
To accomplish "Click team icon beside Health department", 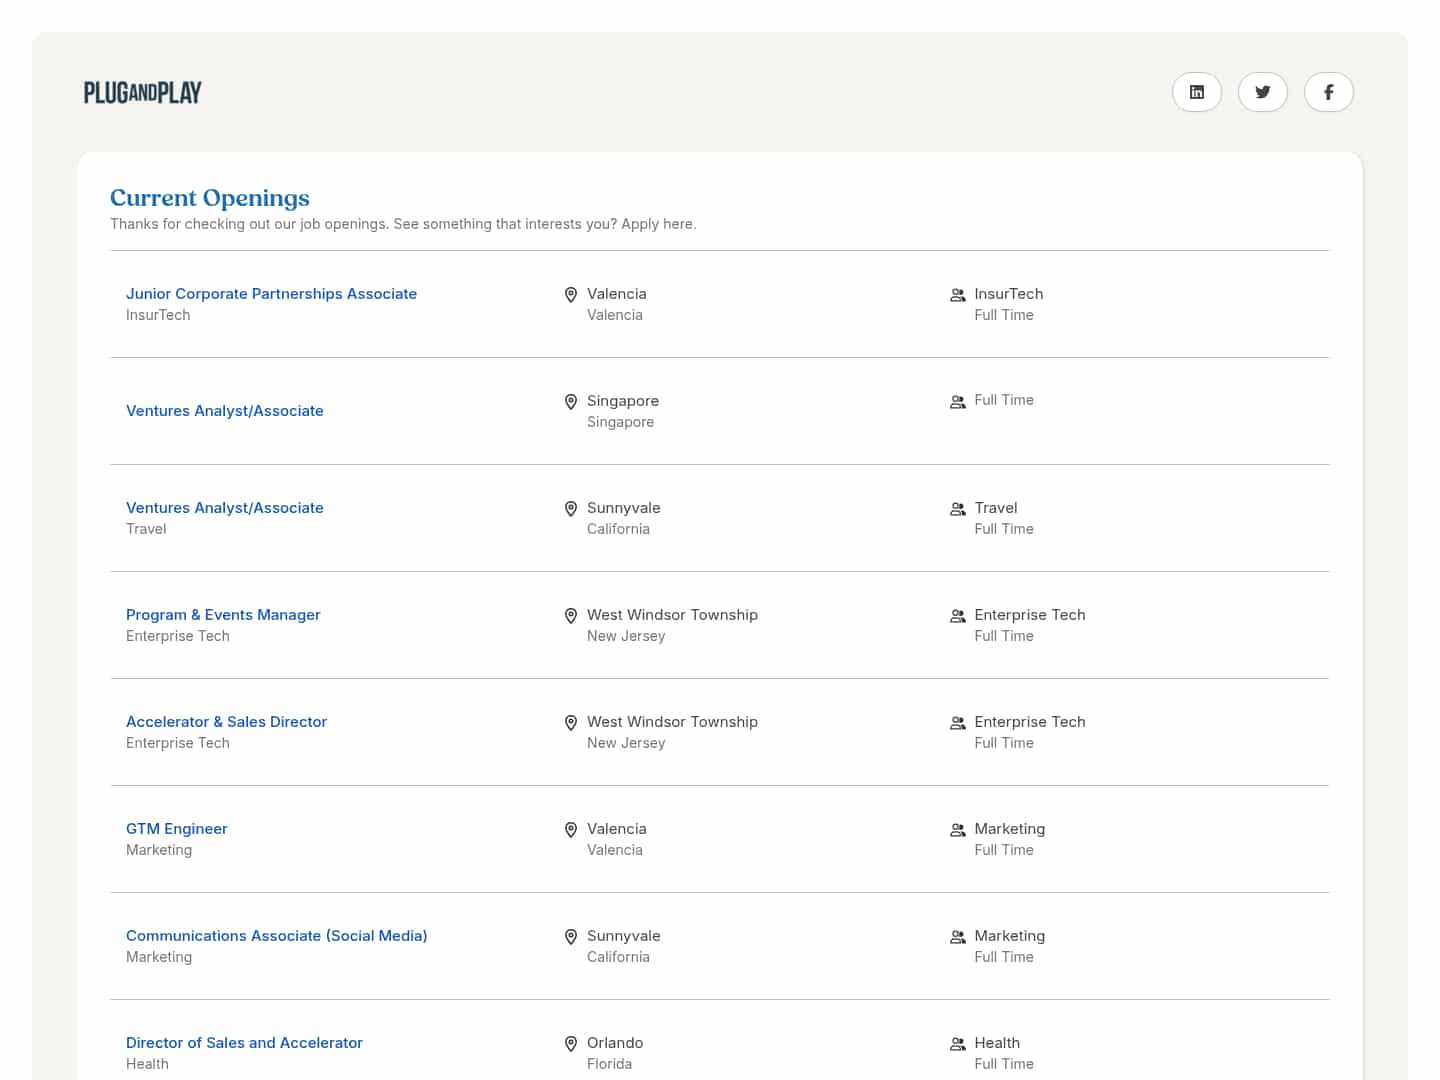I will click(x=958, y=1044).
